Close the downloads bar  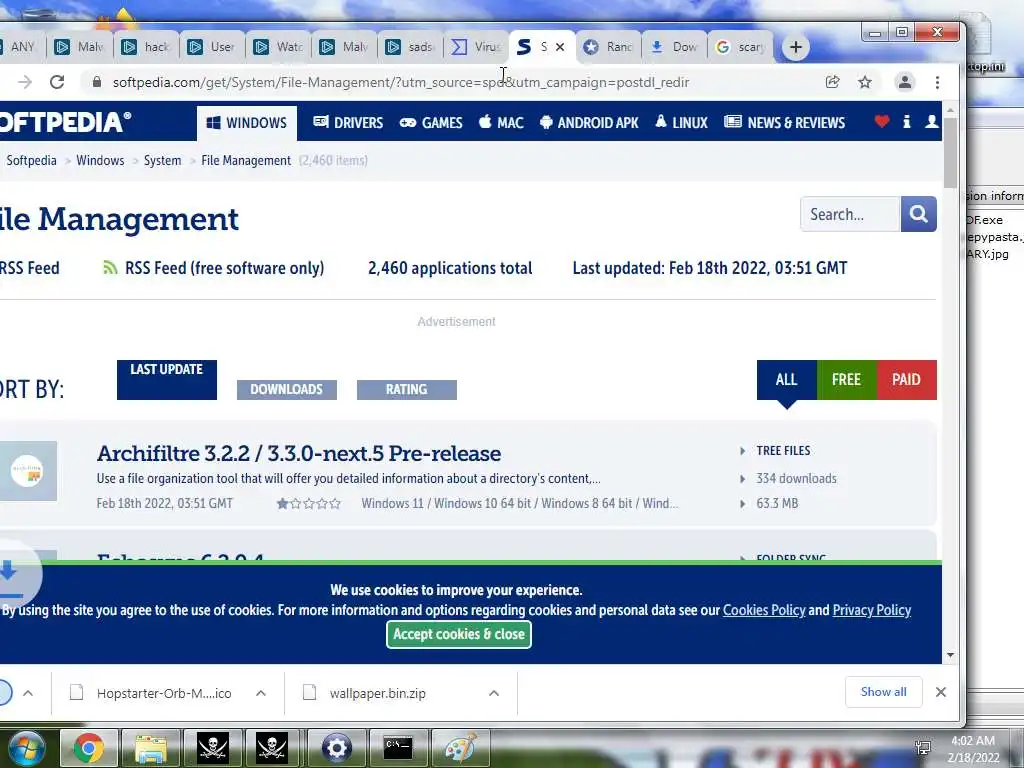(x=940, y=692)
